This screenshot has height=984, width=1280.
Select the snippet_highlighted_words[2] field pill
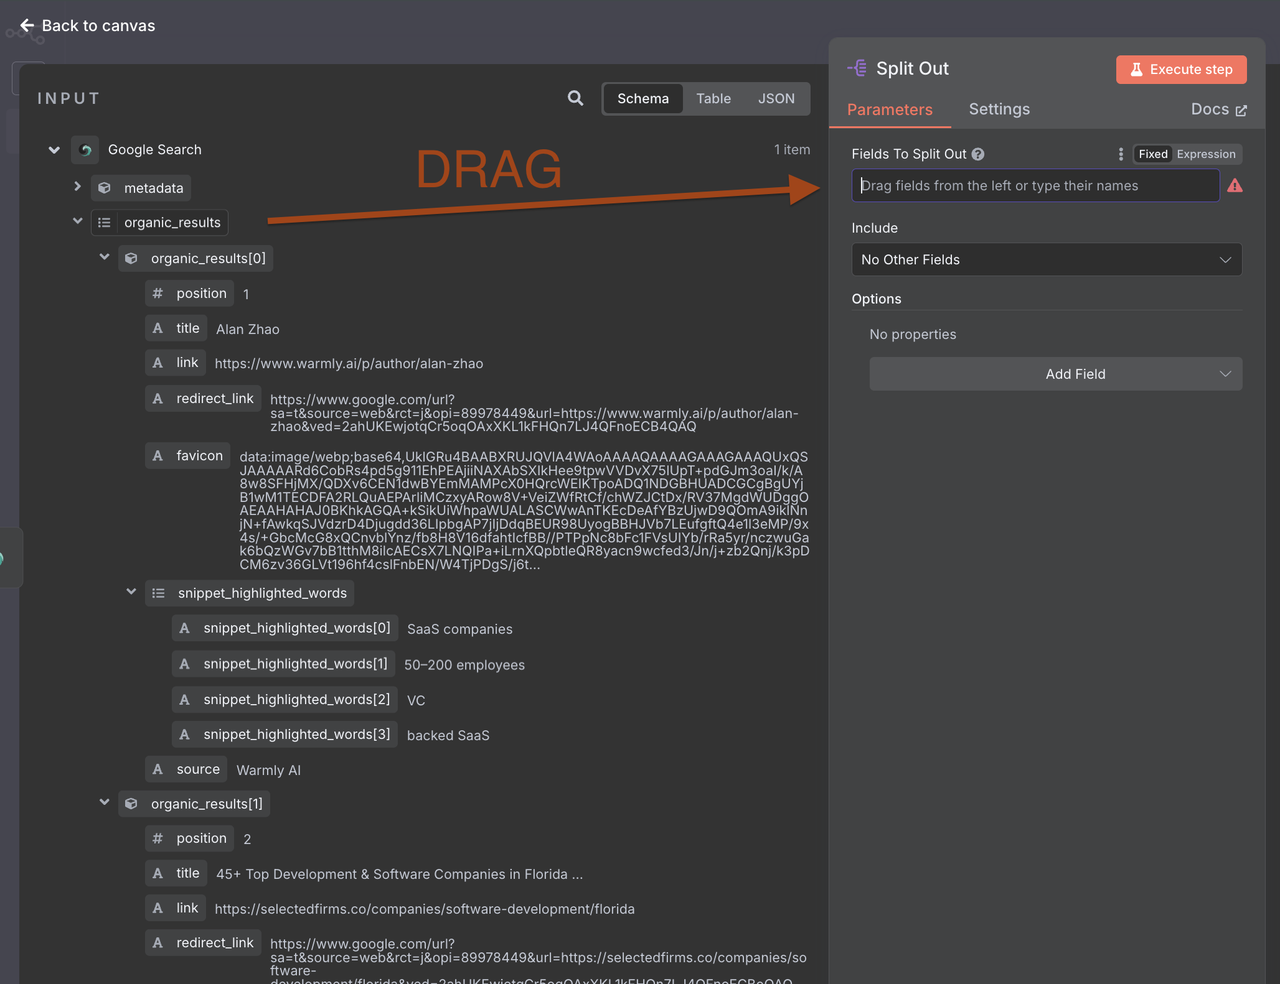[x=285, y=700]
